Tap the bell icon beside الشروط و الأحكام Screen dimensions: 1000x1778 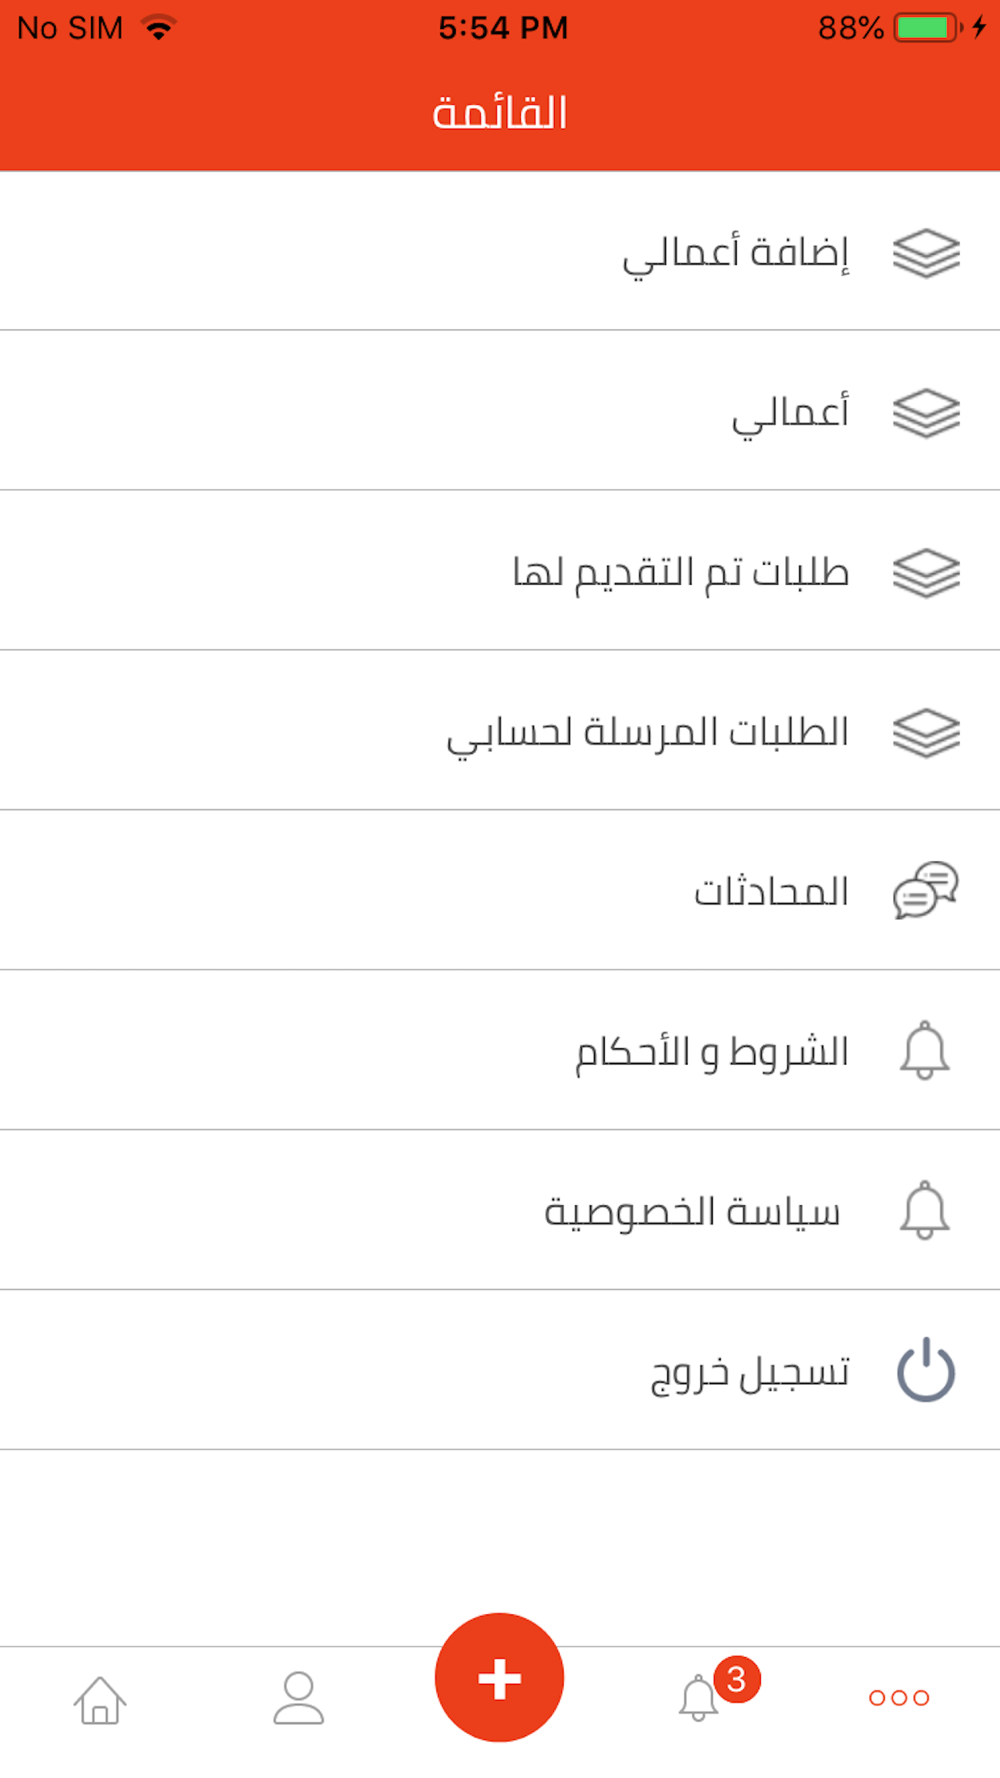(925, 1050)
